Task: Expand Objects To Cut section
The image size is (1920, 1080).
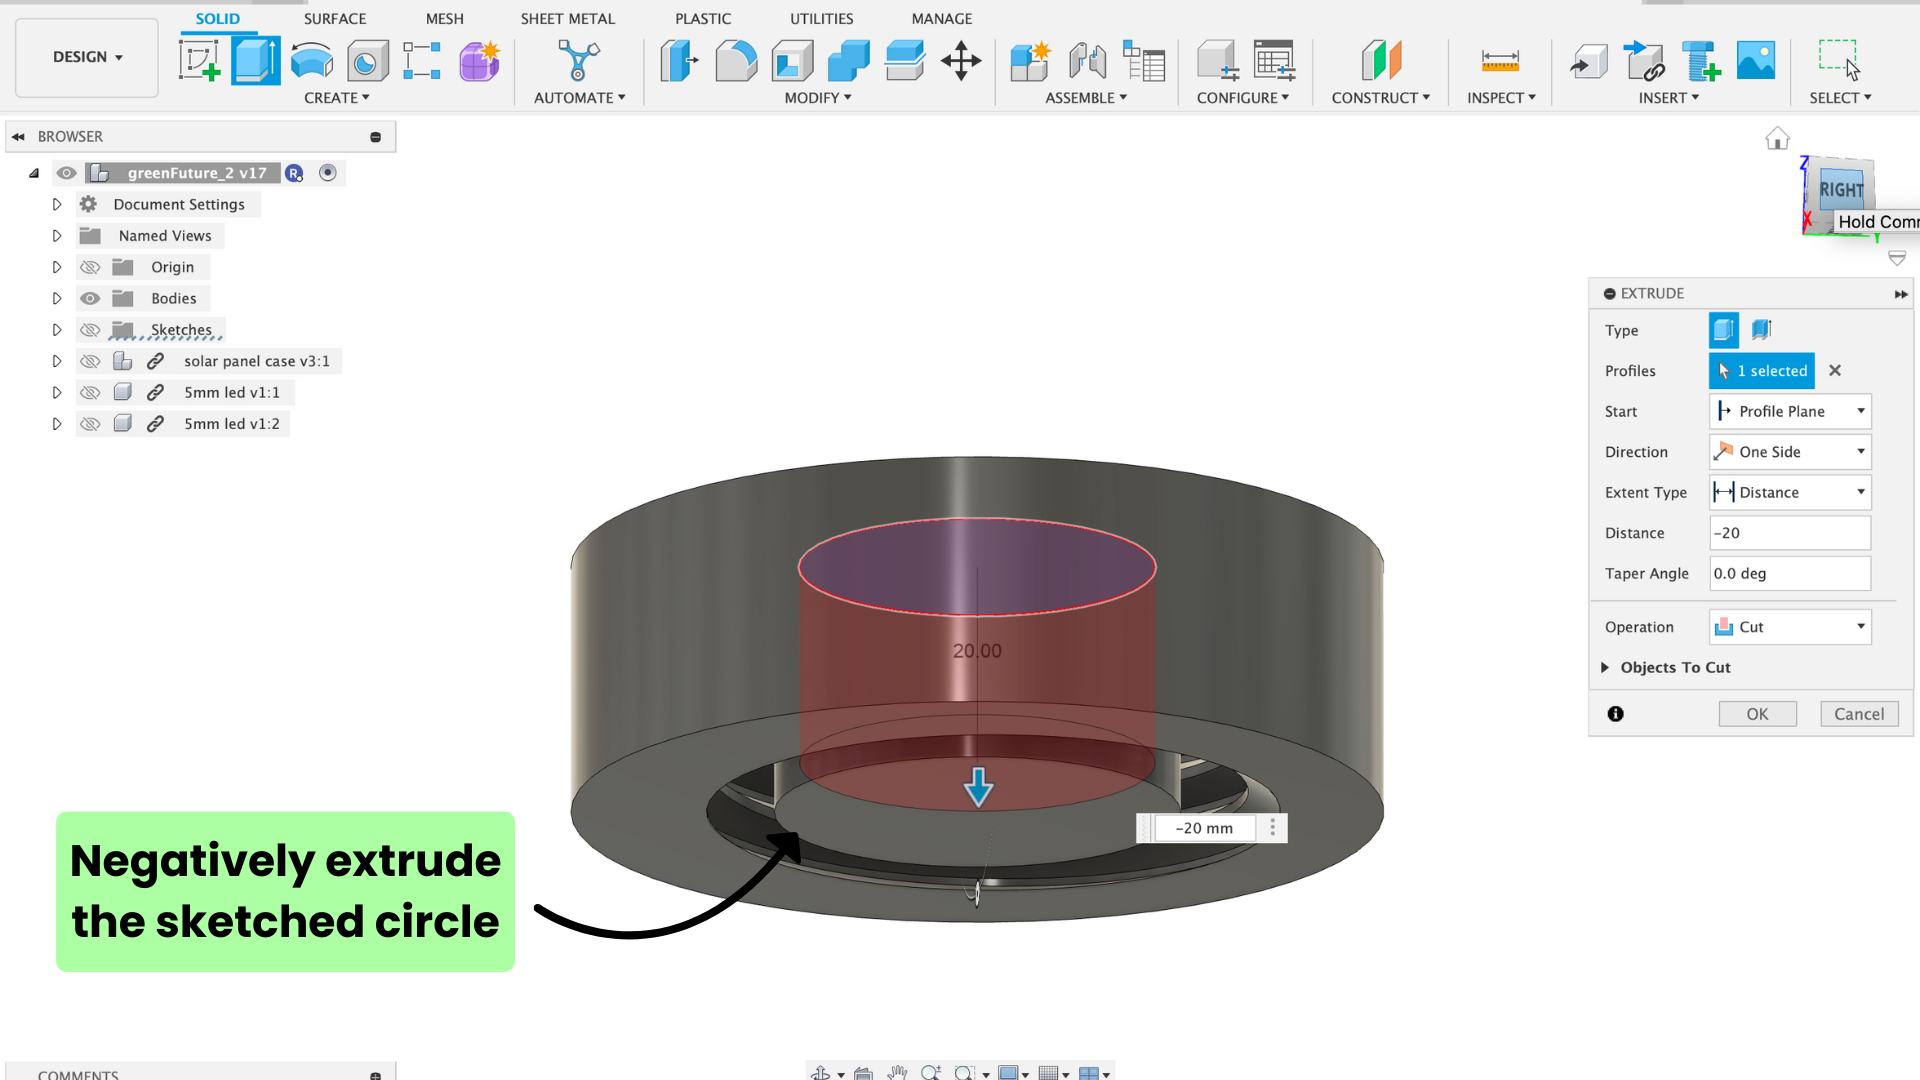Action: click(1605, 667)
